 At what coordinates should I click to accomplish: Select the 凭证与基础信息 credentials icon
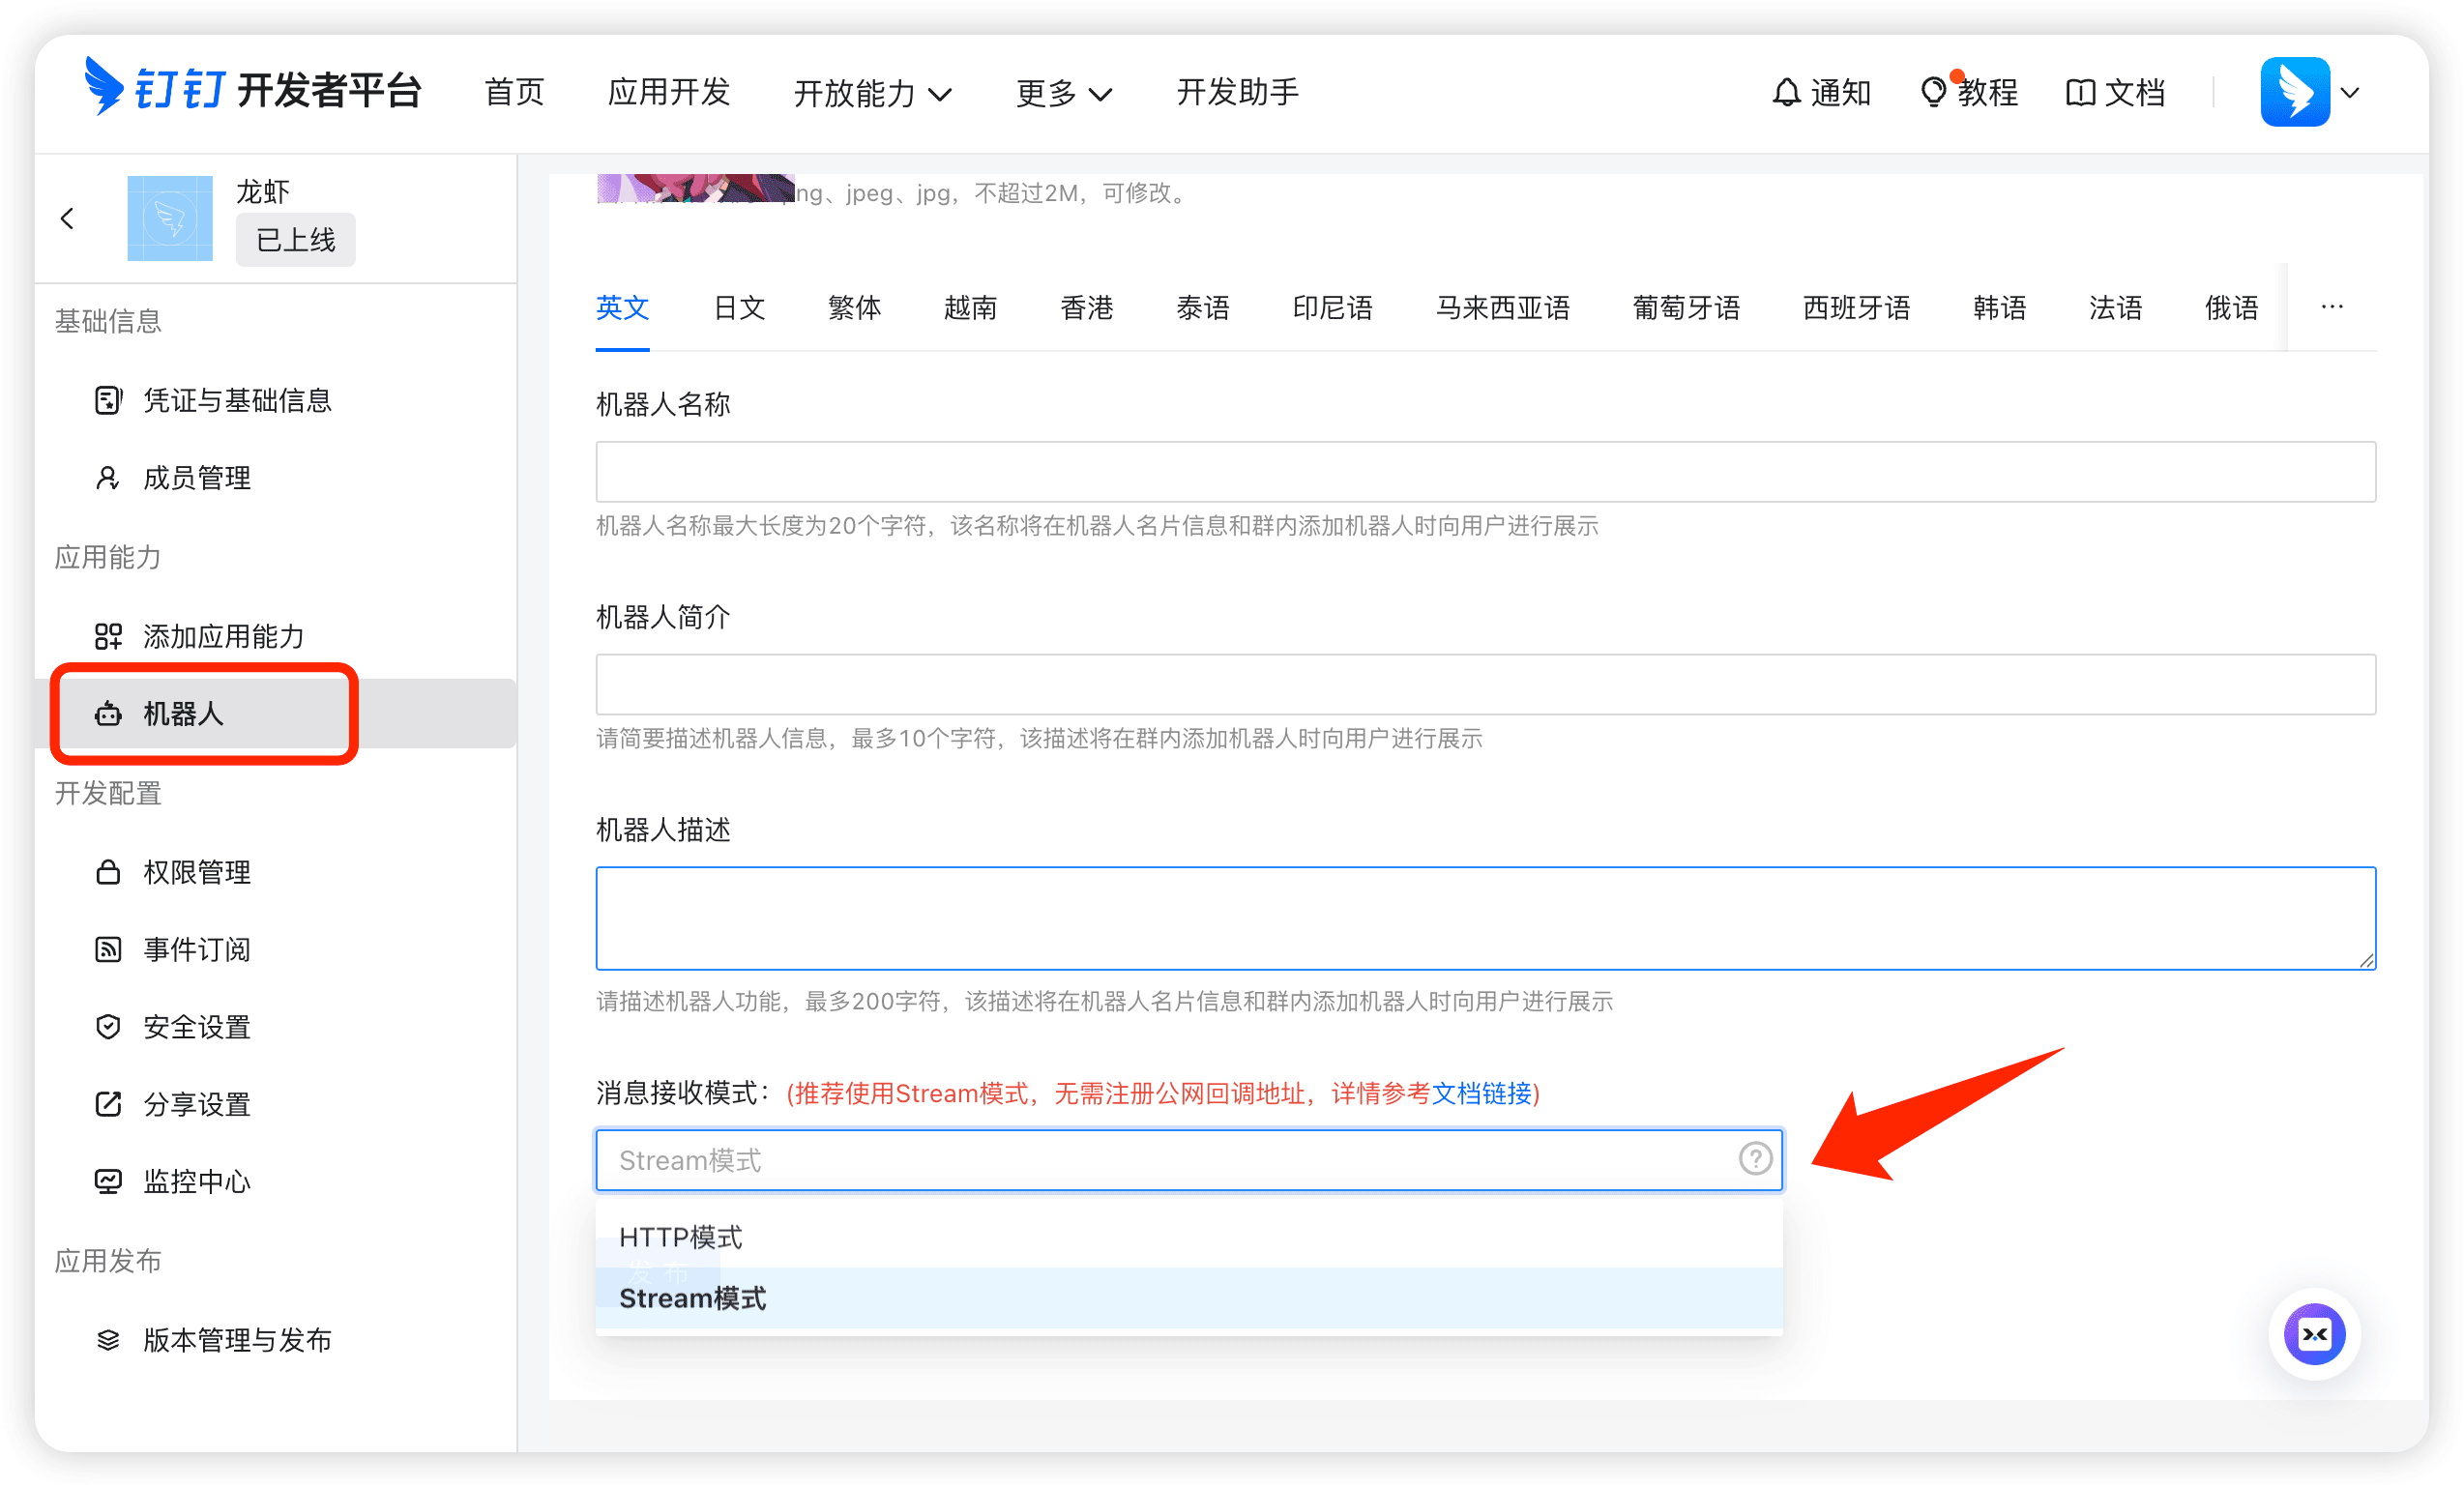point(108,399)
